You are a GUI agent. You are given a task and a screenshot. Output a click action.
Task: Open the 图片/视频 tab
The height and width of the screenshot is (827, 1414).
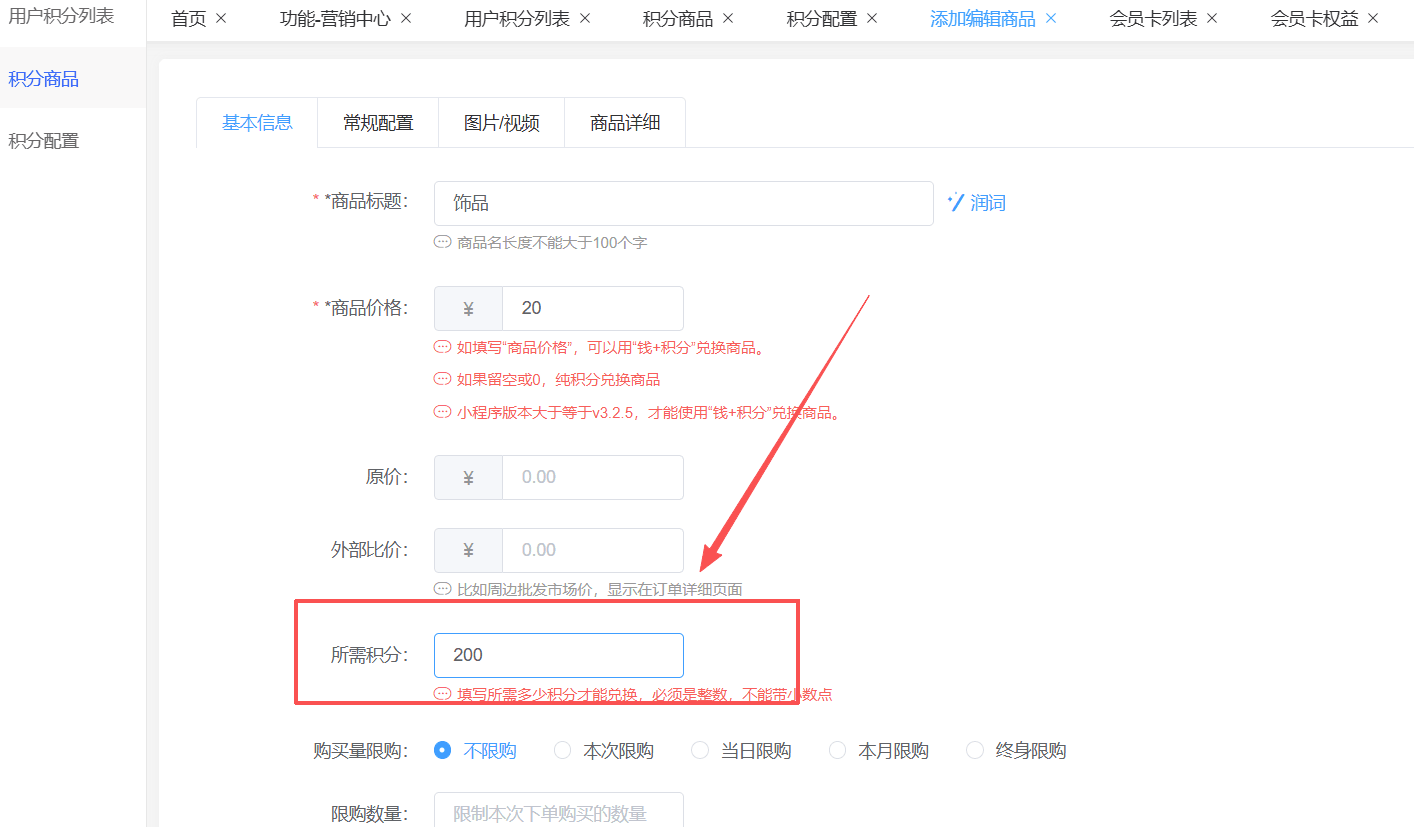tap(501, 123)
